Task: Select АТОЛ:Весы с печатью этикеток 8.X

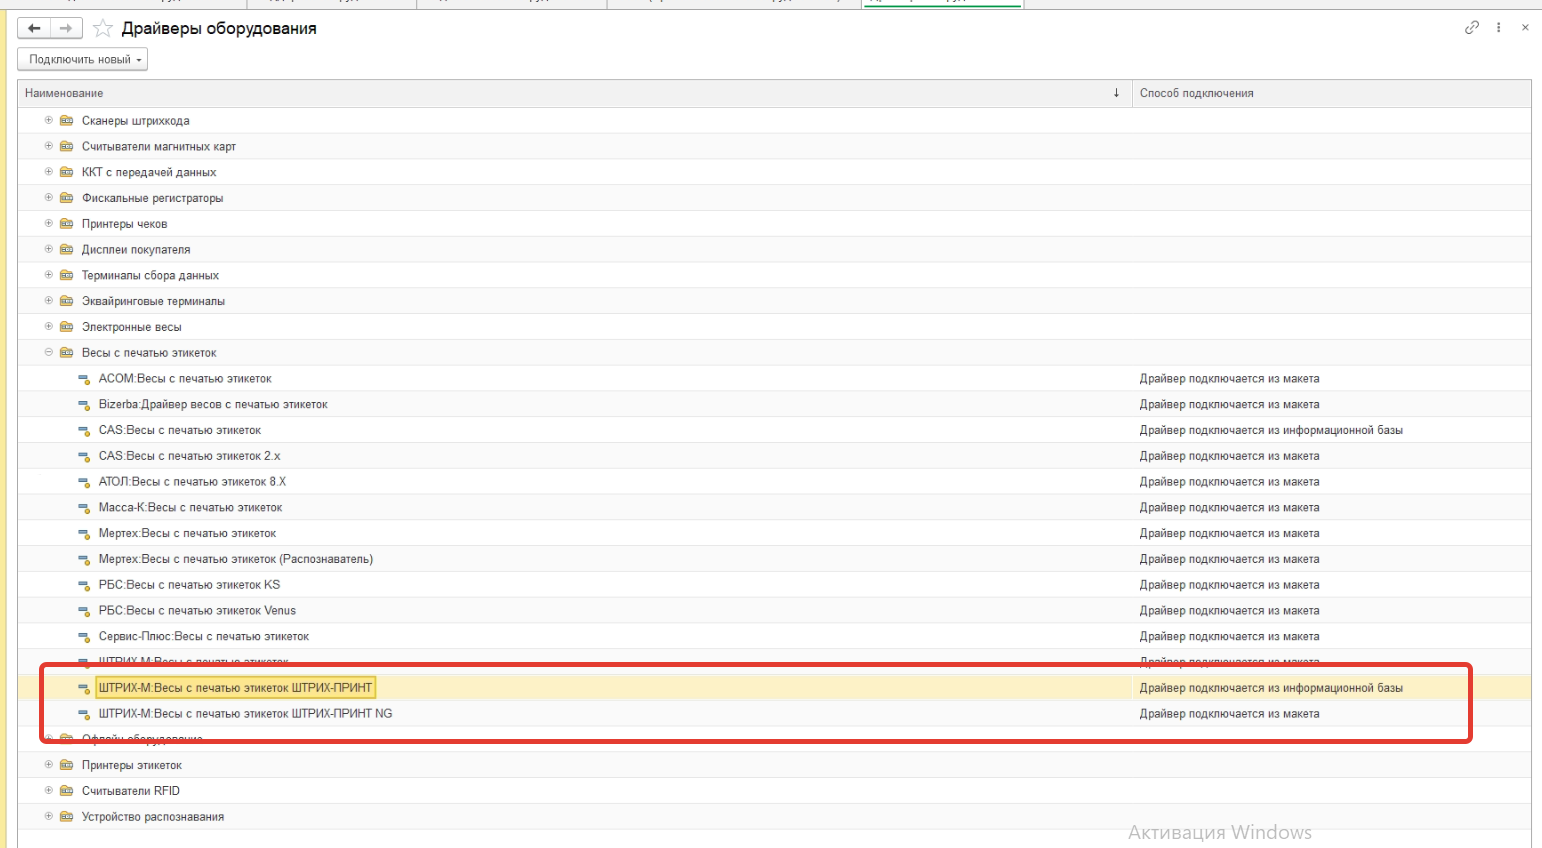Action: point(192,482)
